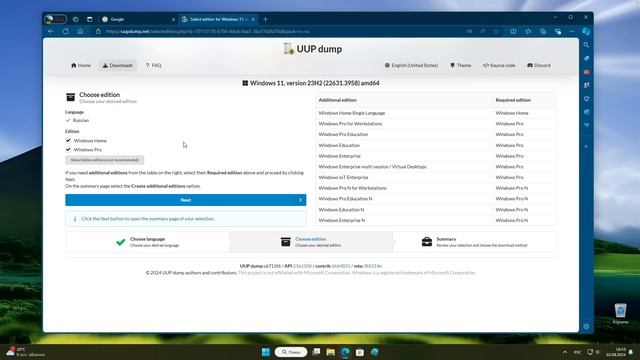
Task: Open the orange briefcase tools sidebar icon
Action: pos(586,72)
